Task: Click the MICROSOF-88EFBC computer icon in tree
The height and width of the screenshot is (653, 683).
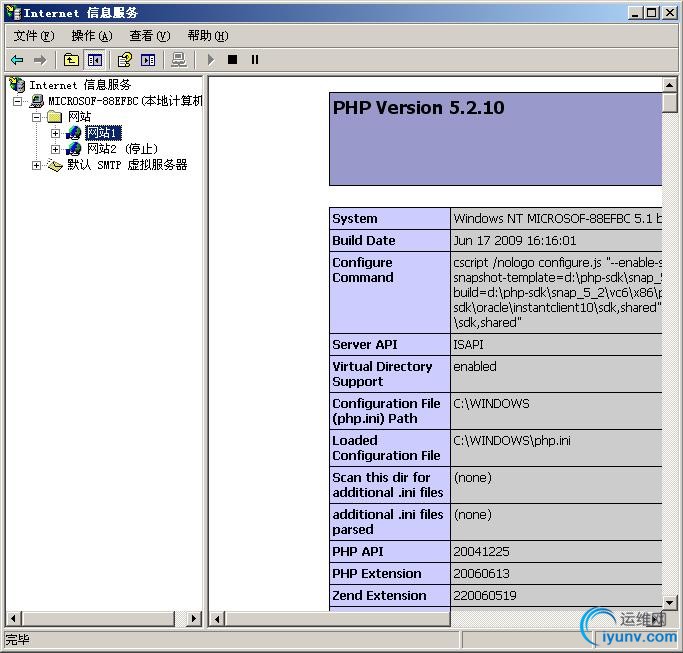Action: pos(37,101)
